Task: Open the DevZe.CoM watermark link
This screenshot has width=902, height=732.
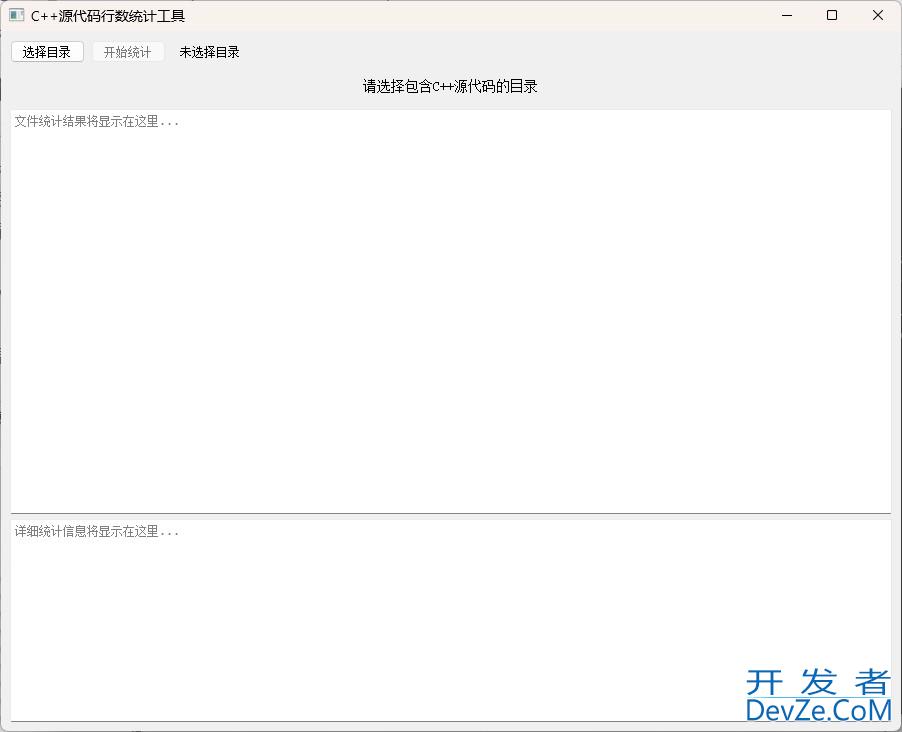Action: click(x=817, y=710)
